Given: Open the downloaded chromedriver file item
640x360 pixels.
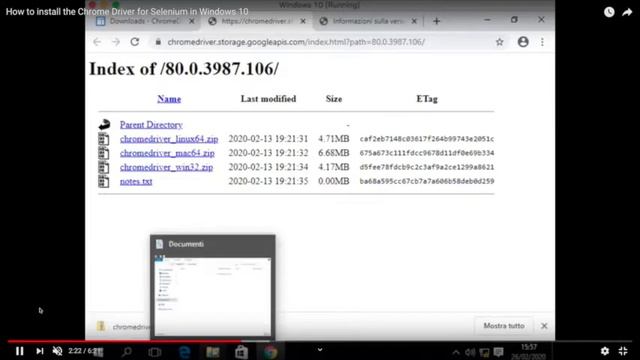Looking at the screenshot, I should tap(122, 327).
